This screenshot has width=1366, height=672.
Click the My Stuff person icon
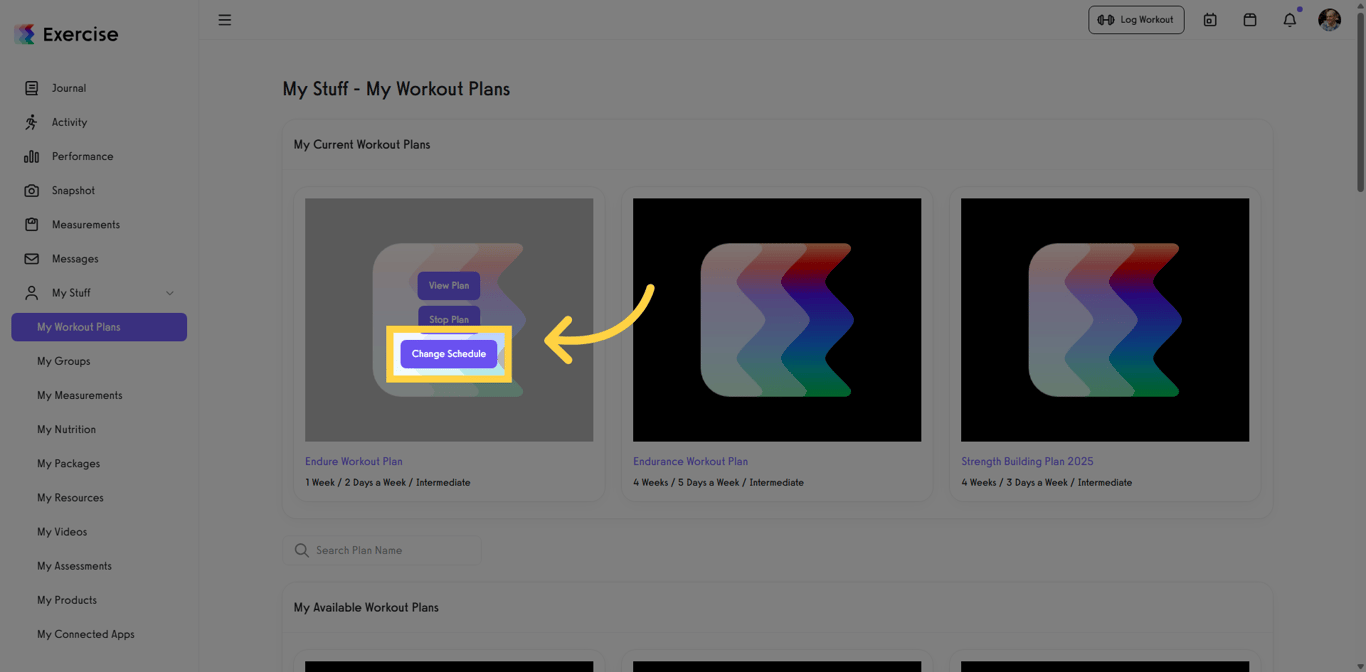31,293
